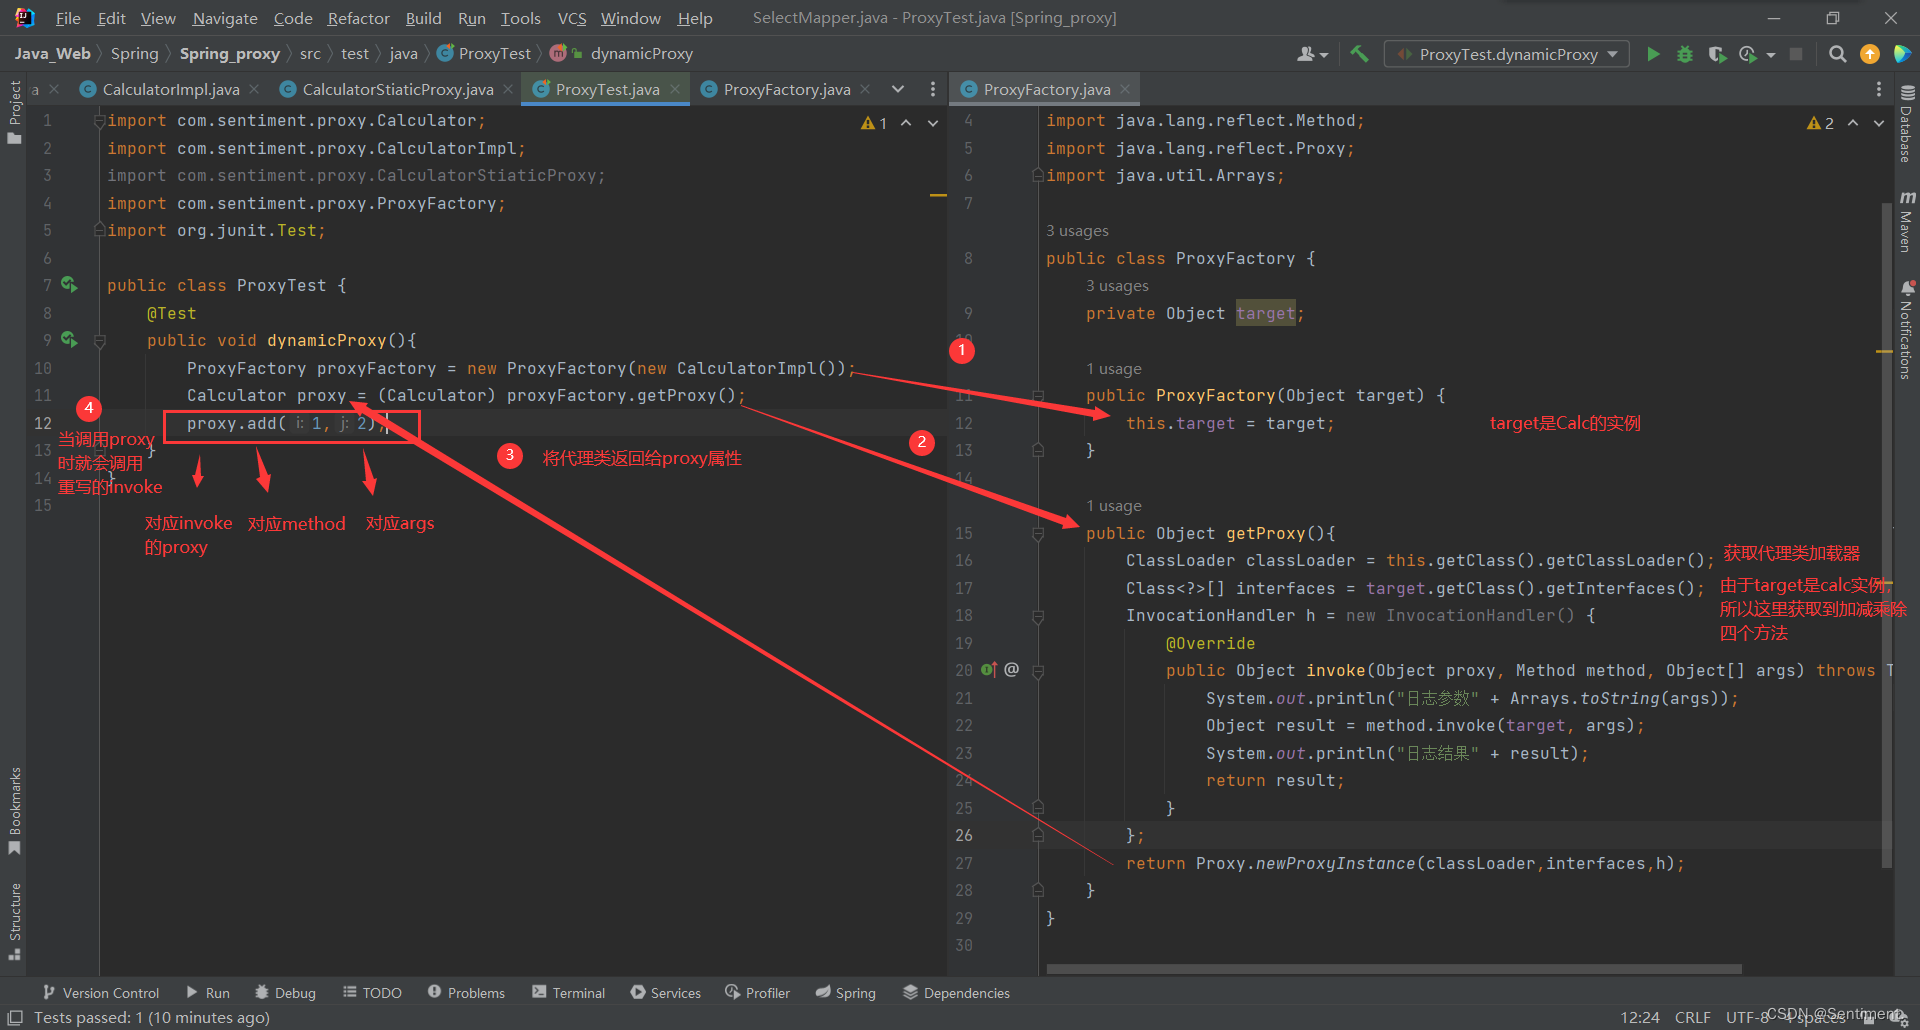Click the Run green play button

pyautogui.click(x=1653, y=54)
